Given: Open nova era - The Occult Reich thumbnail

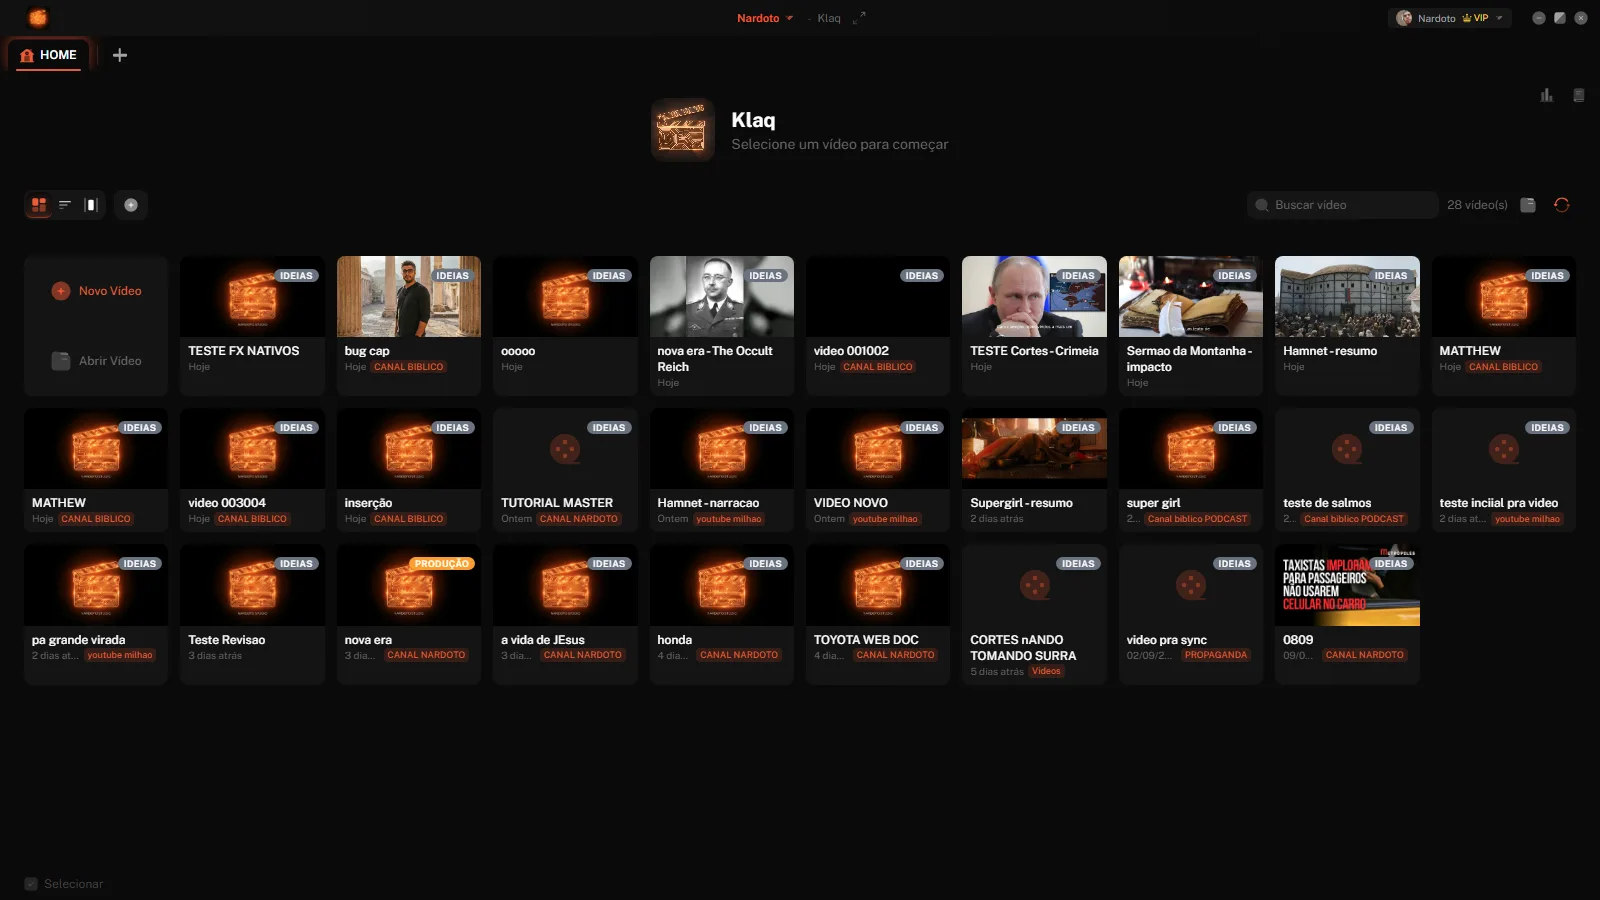Looking at the screenshot, I should [722, 296].
